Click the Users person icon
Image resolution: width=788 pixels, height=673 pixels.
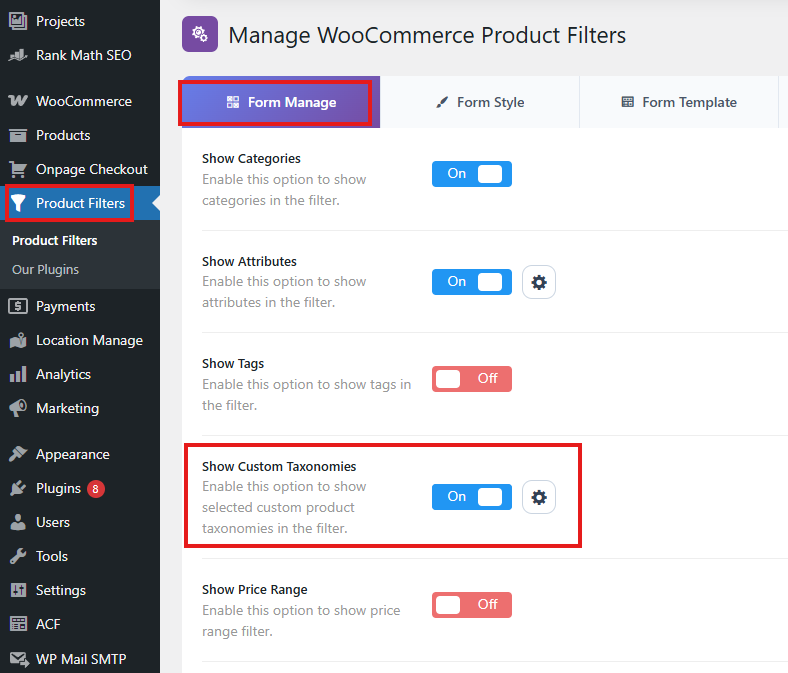pyautogui.click(x=18, y=522)
